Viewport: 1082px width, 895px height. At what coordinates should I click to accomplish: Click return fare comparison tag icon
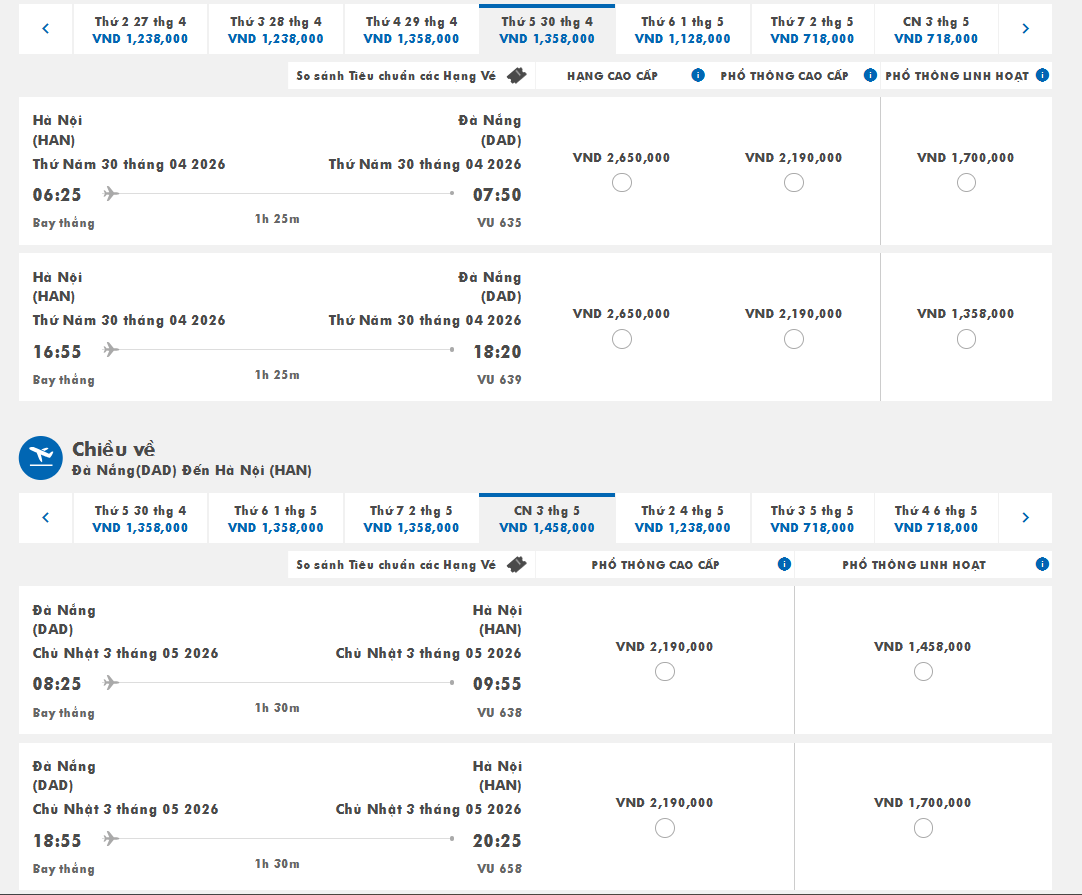click(x=516, y=565)
